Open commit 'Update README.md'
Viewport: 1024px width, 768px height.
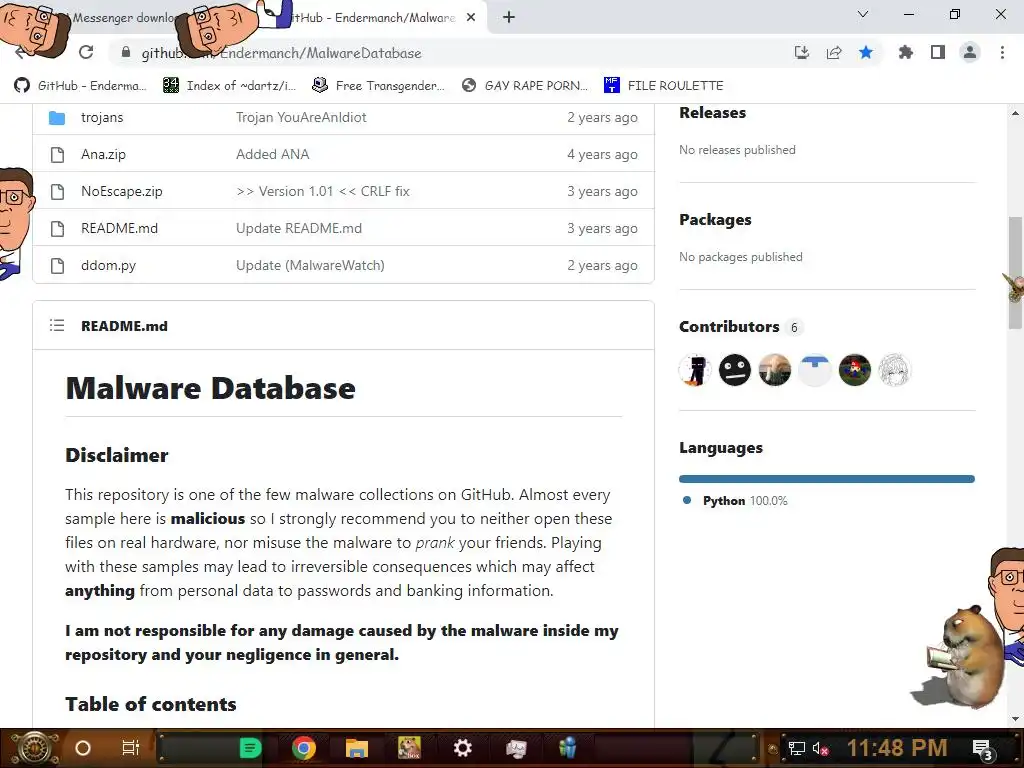(x=298, y=229)
